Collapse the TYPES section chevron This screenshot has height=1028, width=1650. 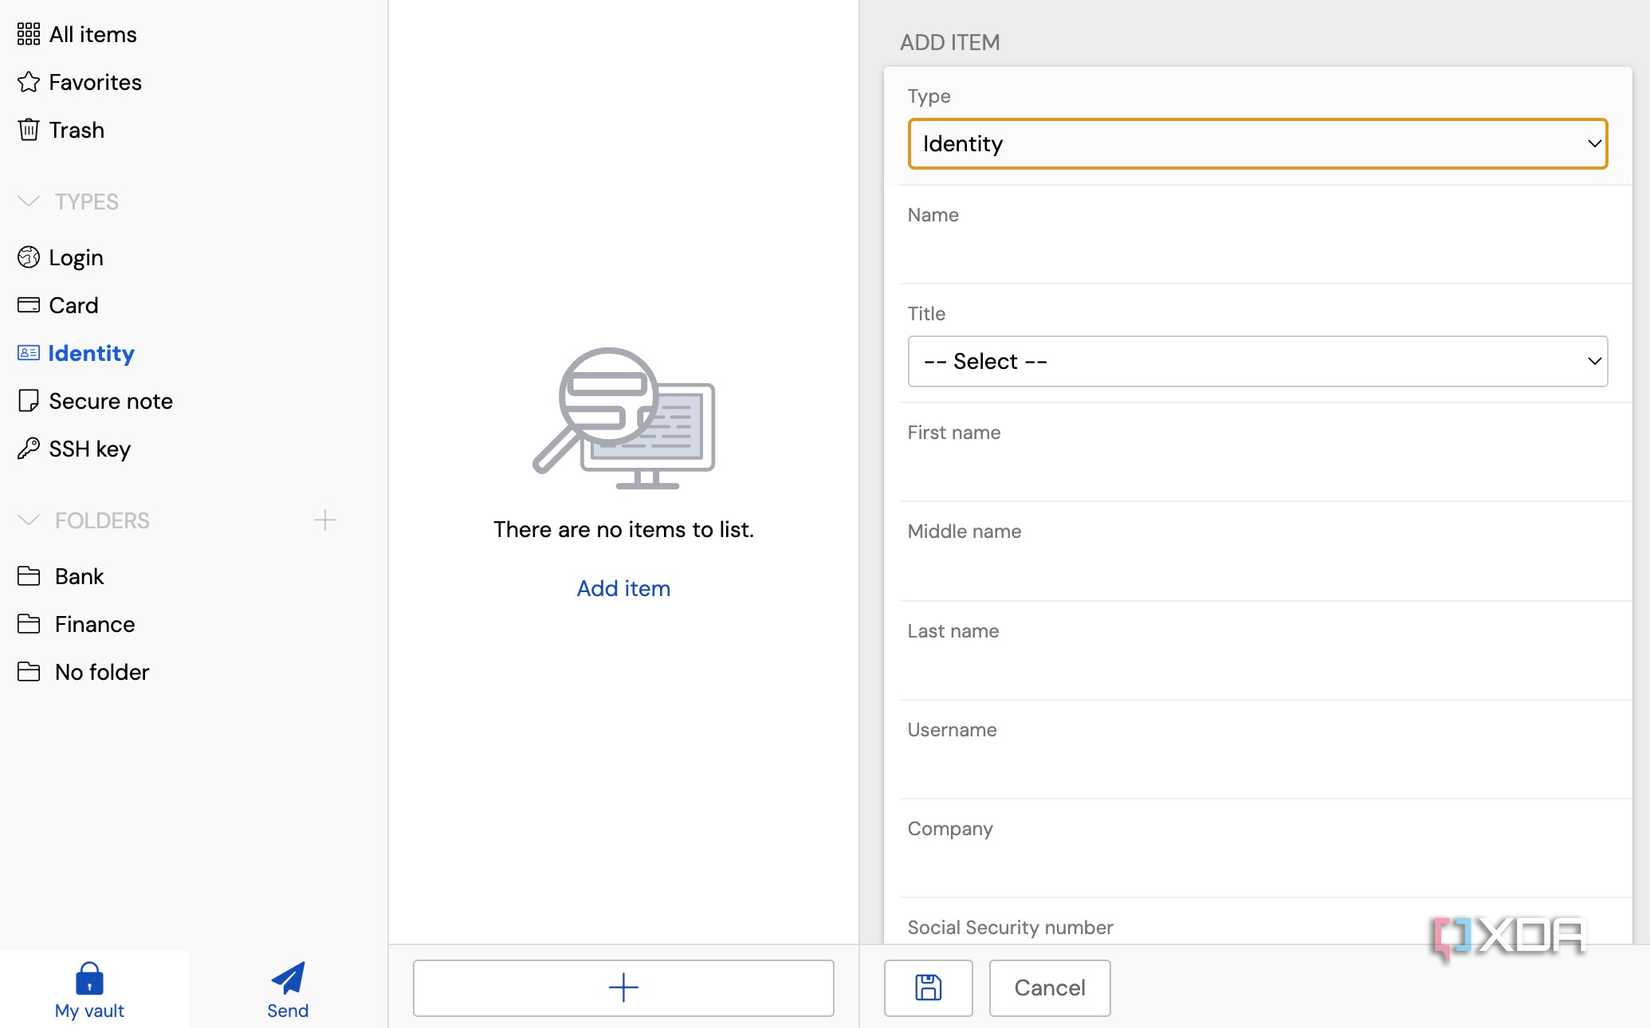tap(28, 202)
